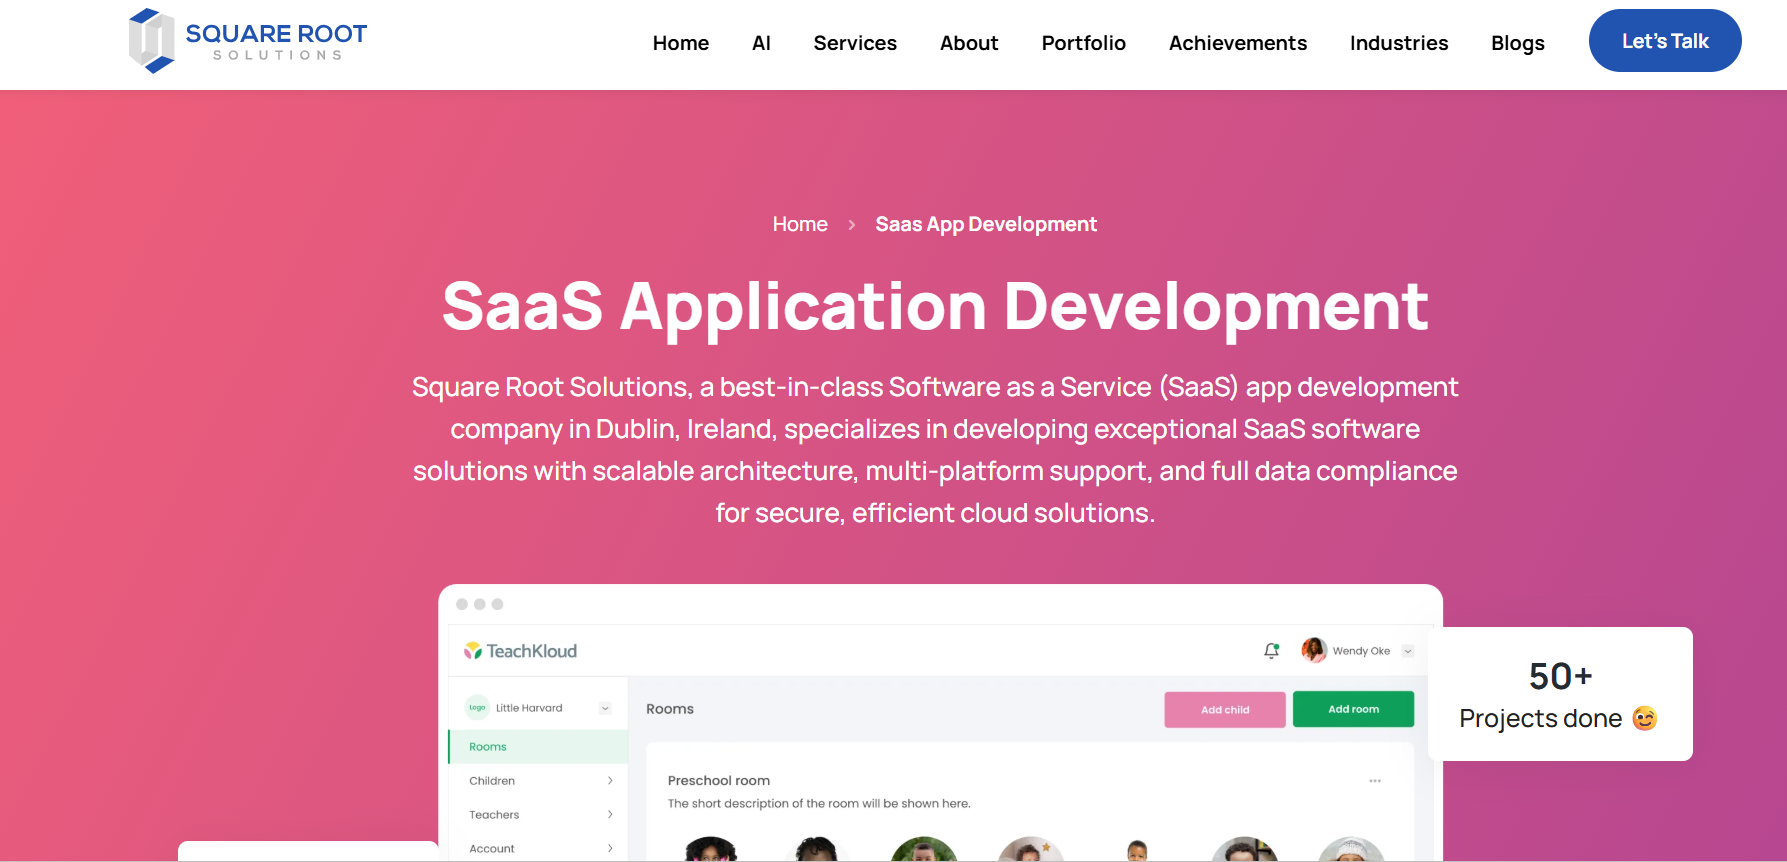This screenshot has height=862, width=1787.
Task: Select the Rooms sidebar tab
Action: [x=488, y=747]
